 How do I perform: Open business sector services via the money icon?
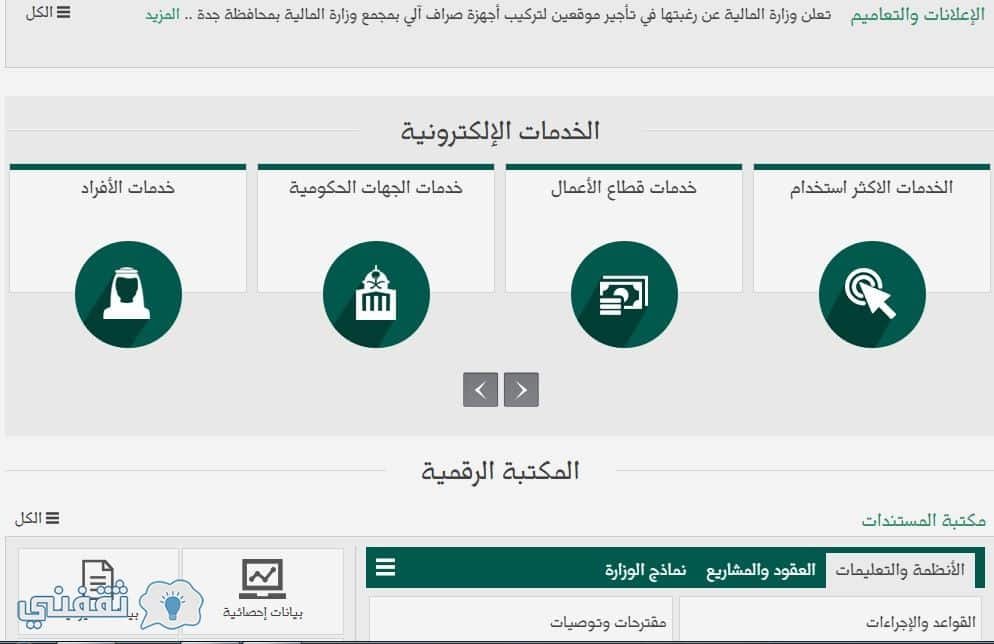click(x=624, y=293)
